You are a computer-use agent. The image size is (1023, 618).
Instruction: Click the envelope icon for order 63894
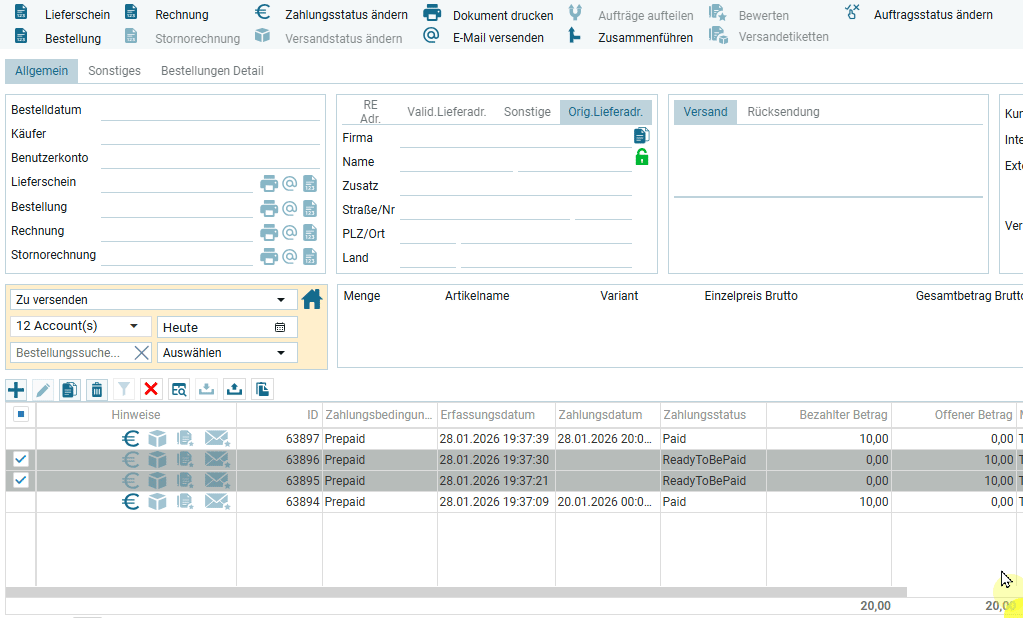coord(217,502)
